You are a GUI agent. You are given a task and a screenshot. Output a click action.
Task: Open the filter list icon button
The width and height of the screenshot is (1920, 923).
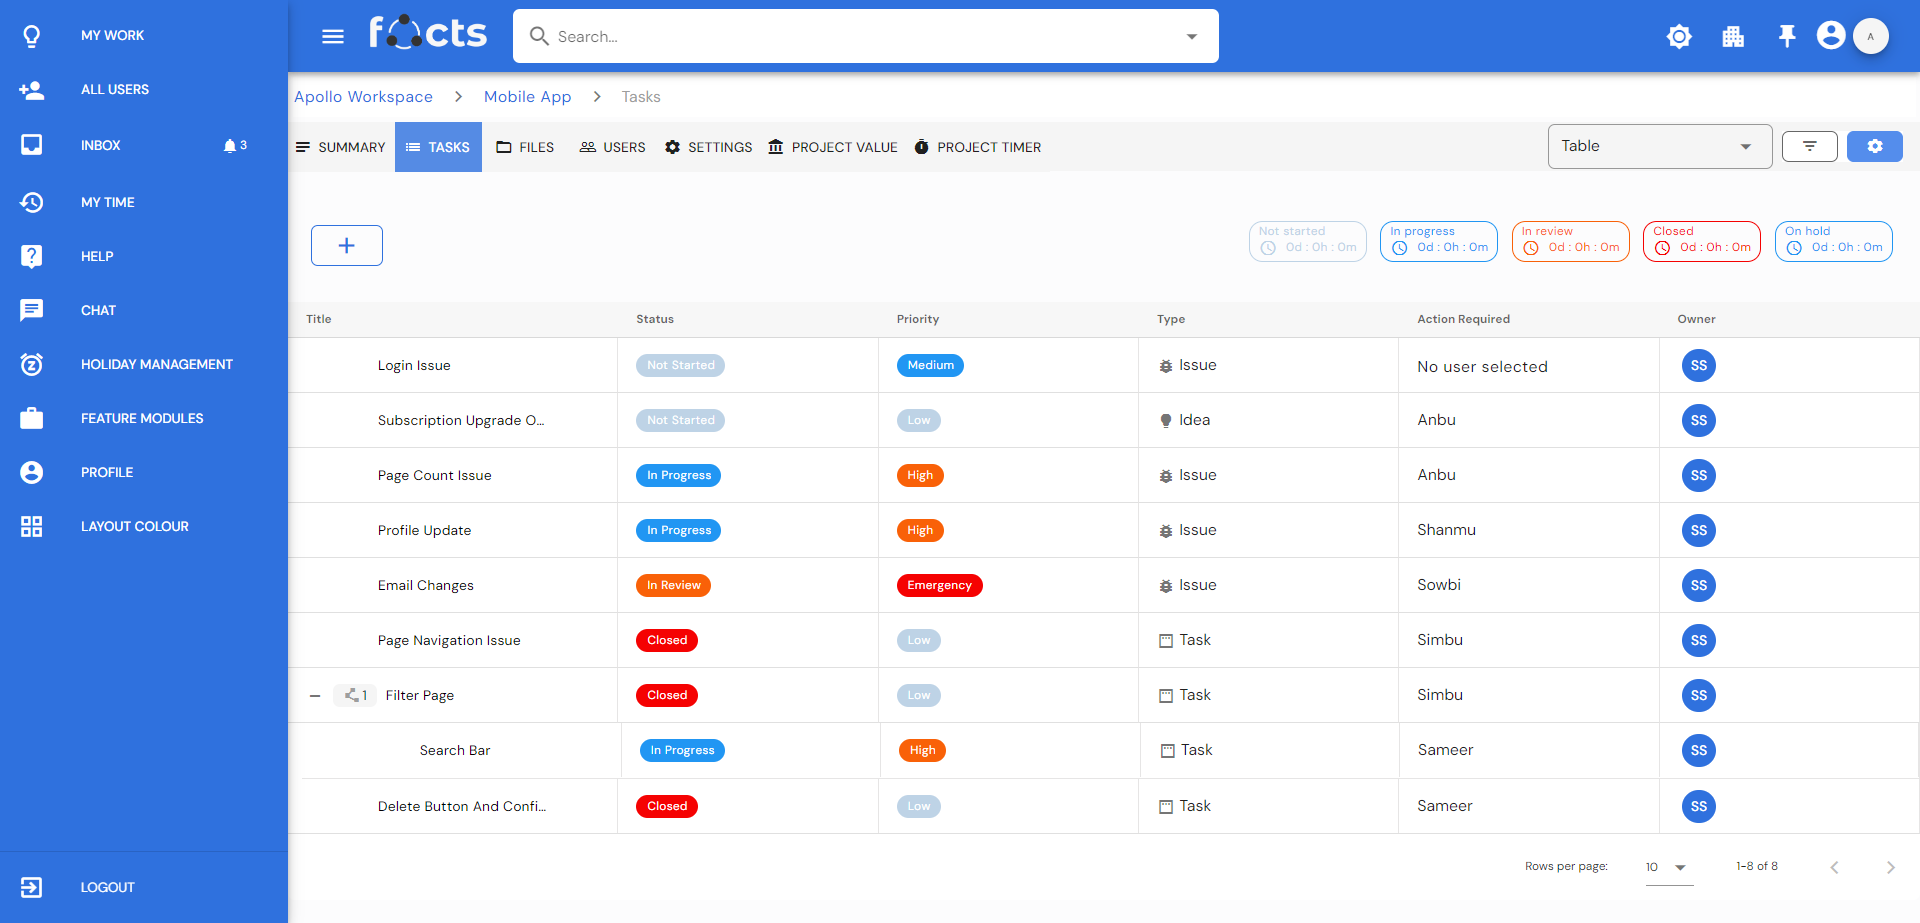coord(1809,147)
